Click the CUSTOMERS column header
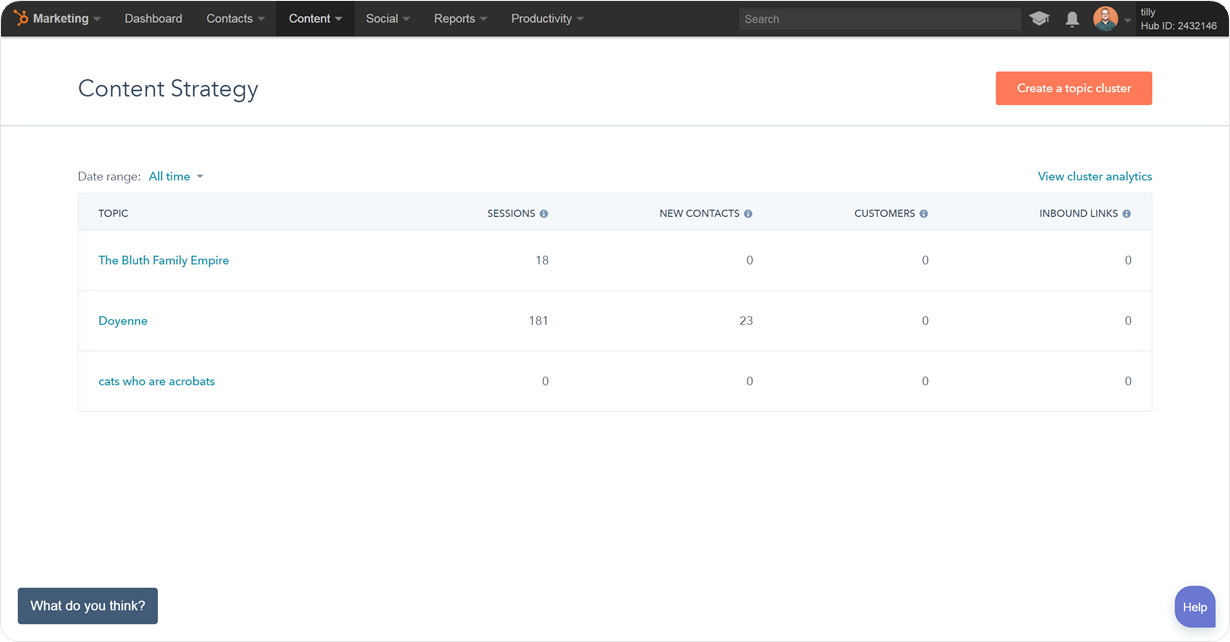 tap(884, 214)
